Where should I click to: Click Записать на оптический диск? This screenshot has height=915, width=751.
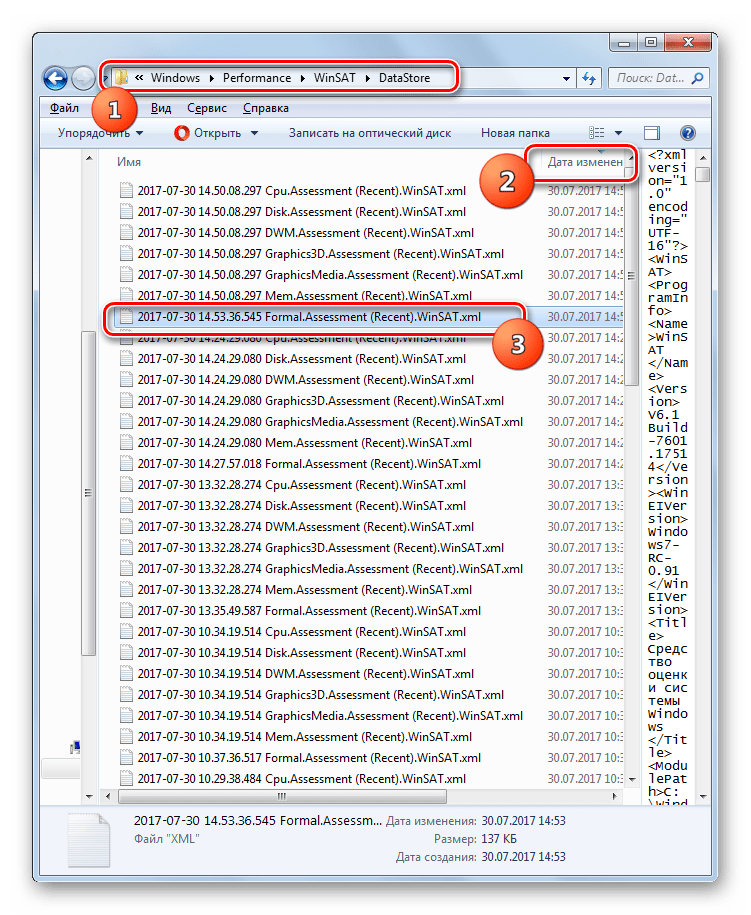[x=370, y=133]
